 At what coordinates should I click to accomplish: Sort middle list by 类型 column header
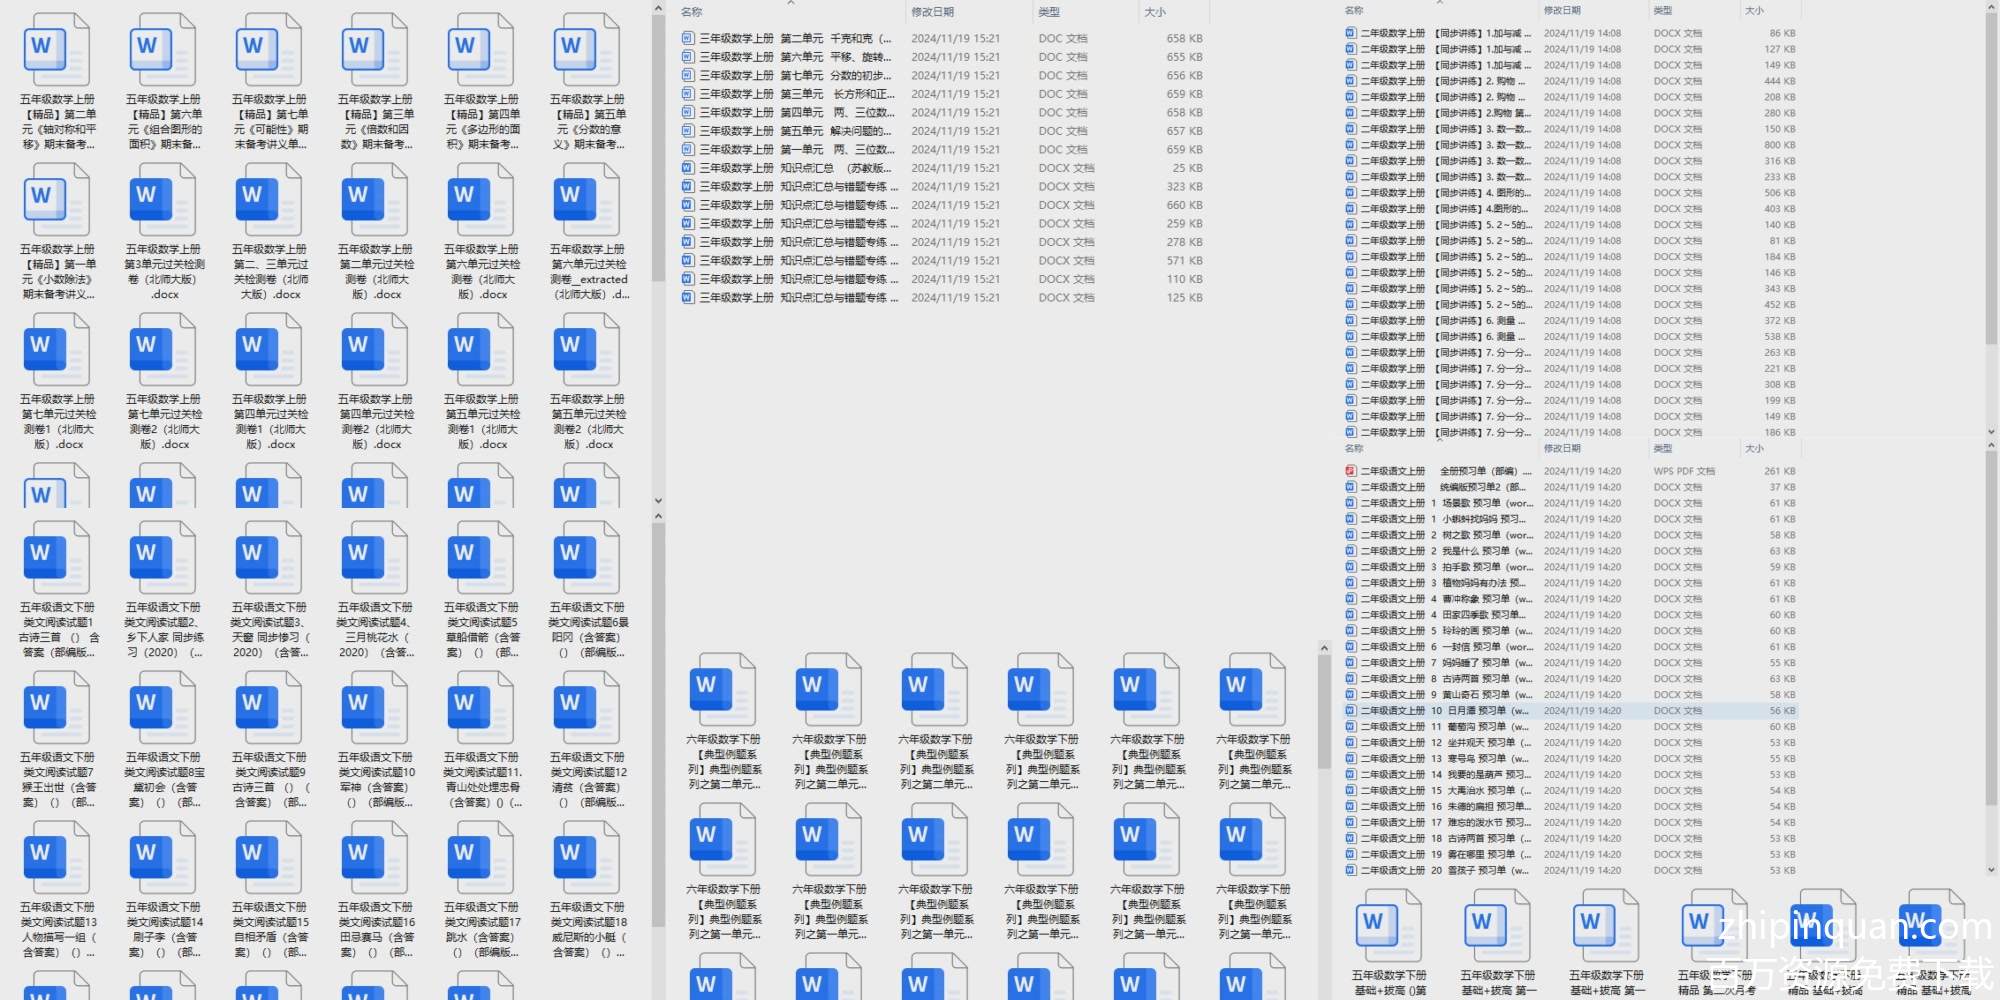[x=1049, y=12]
